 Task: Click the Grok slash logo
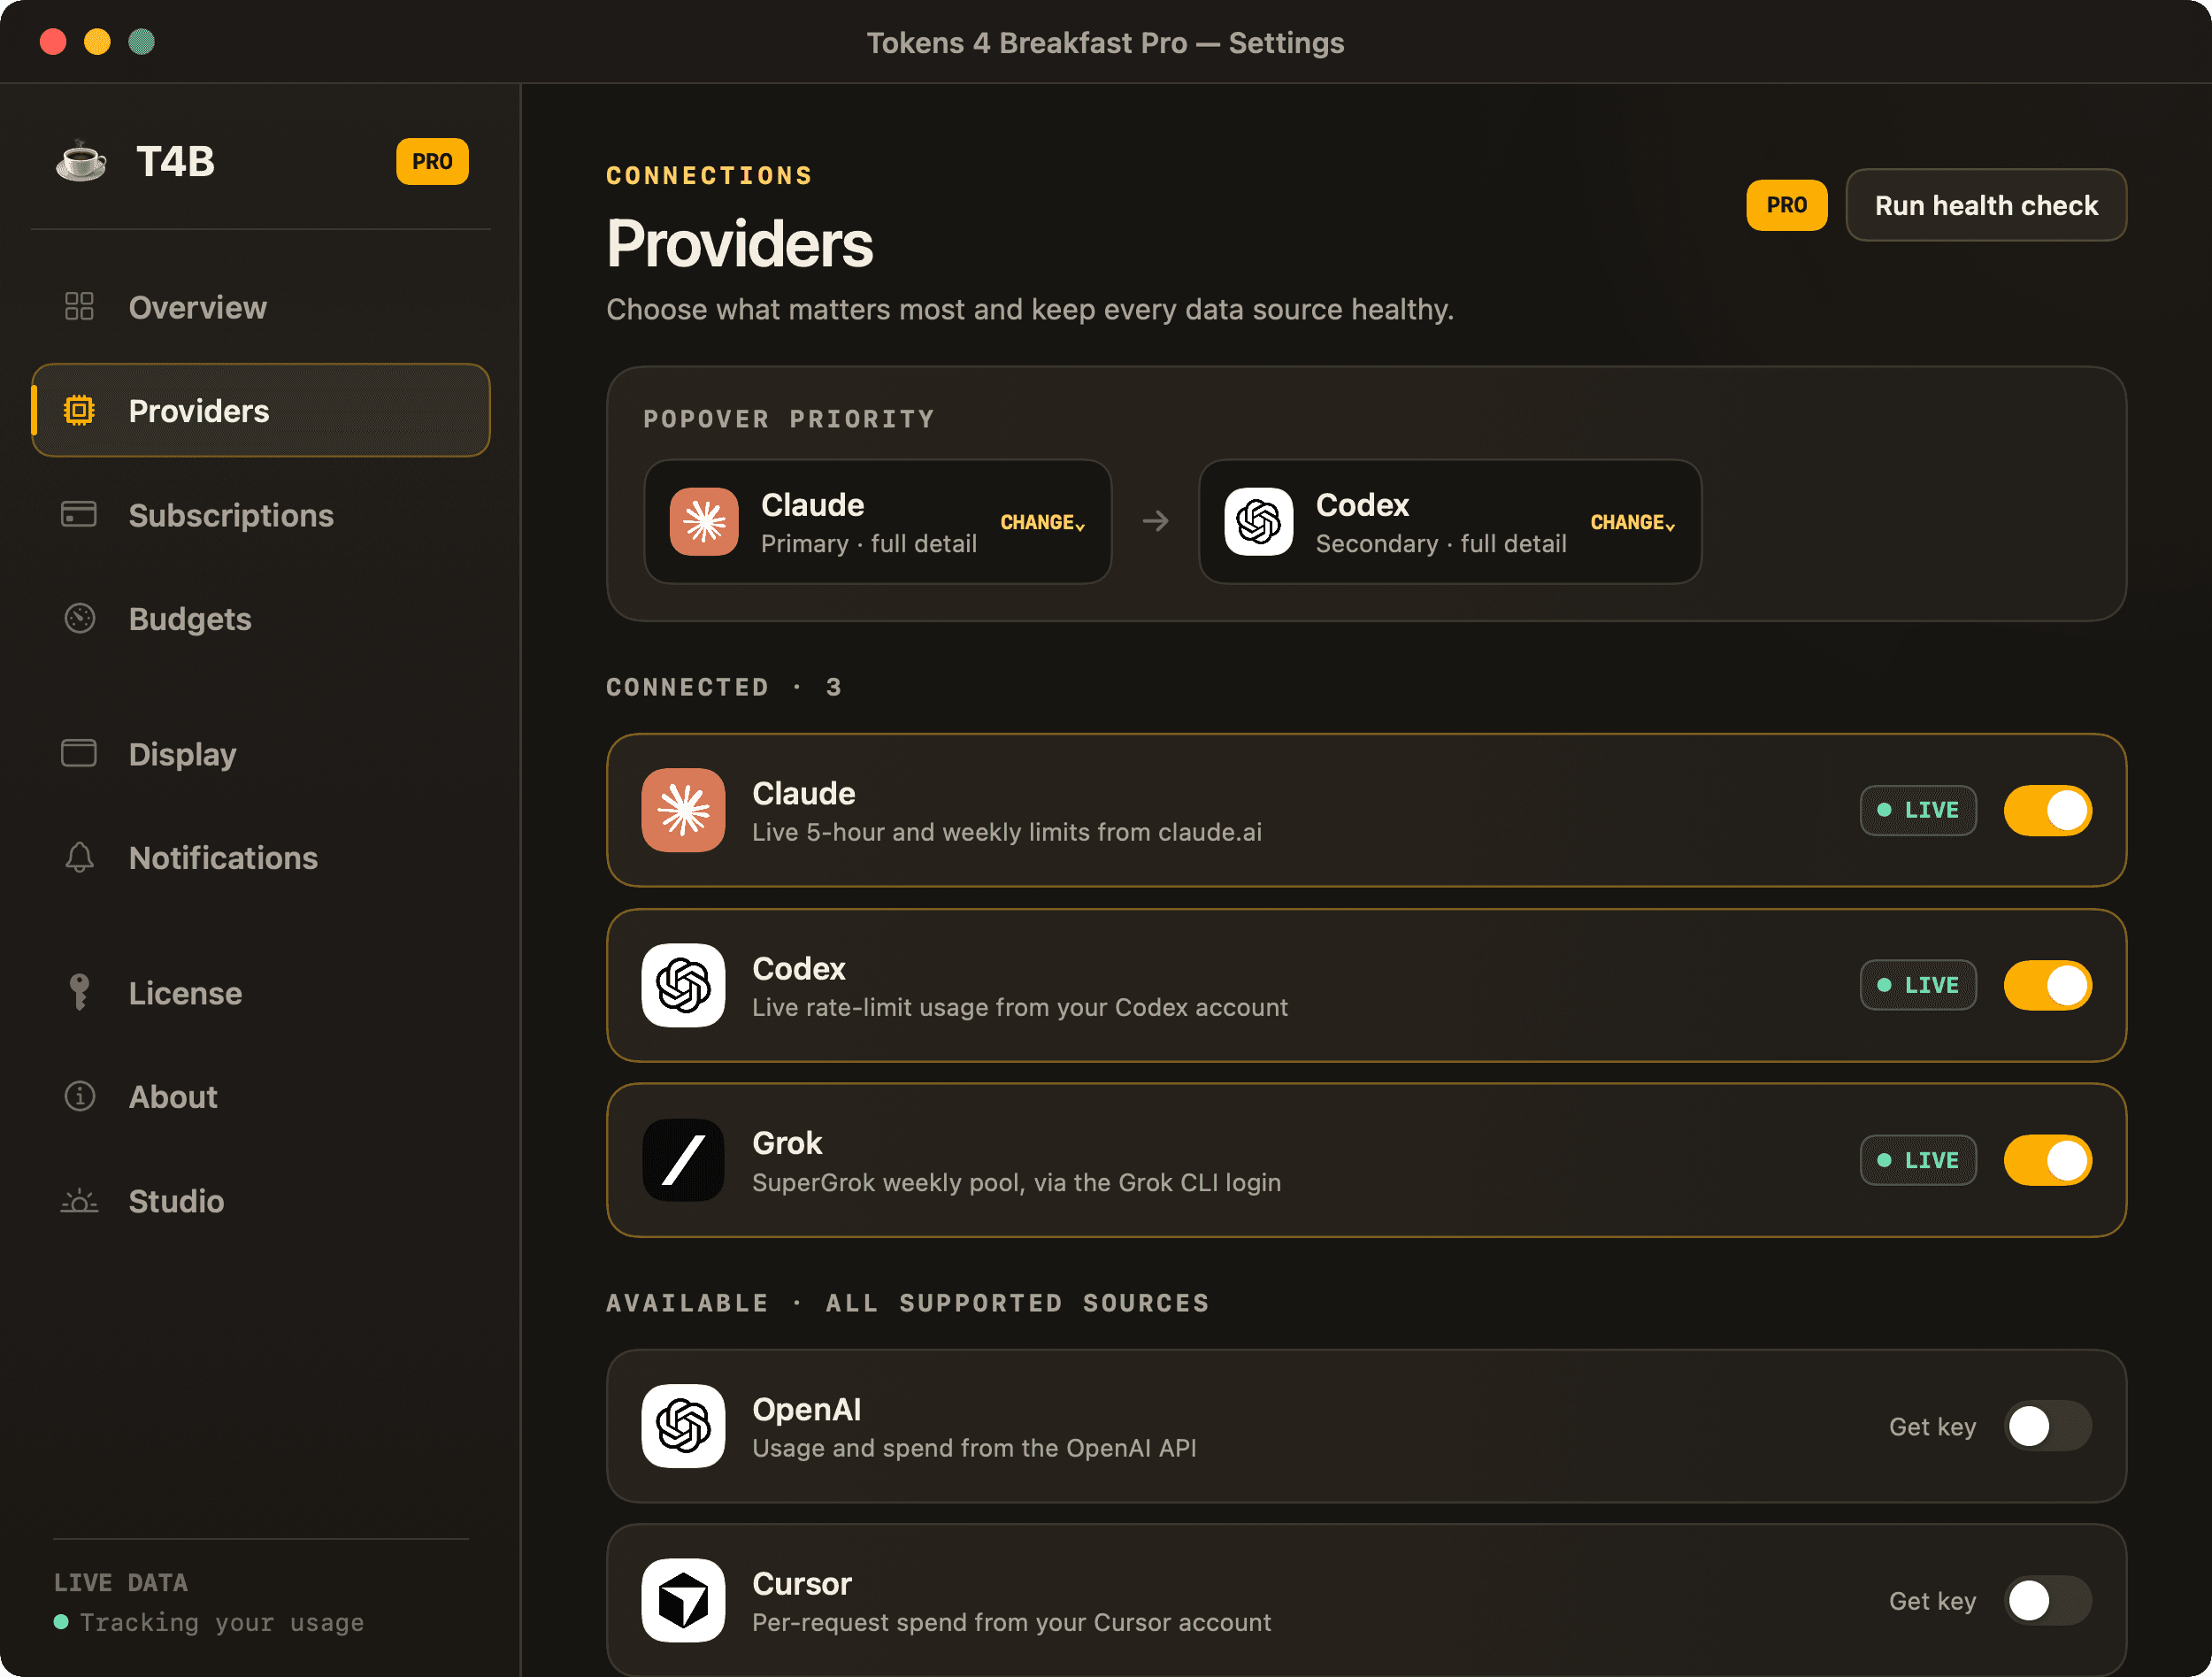coord(683,1160)
